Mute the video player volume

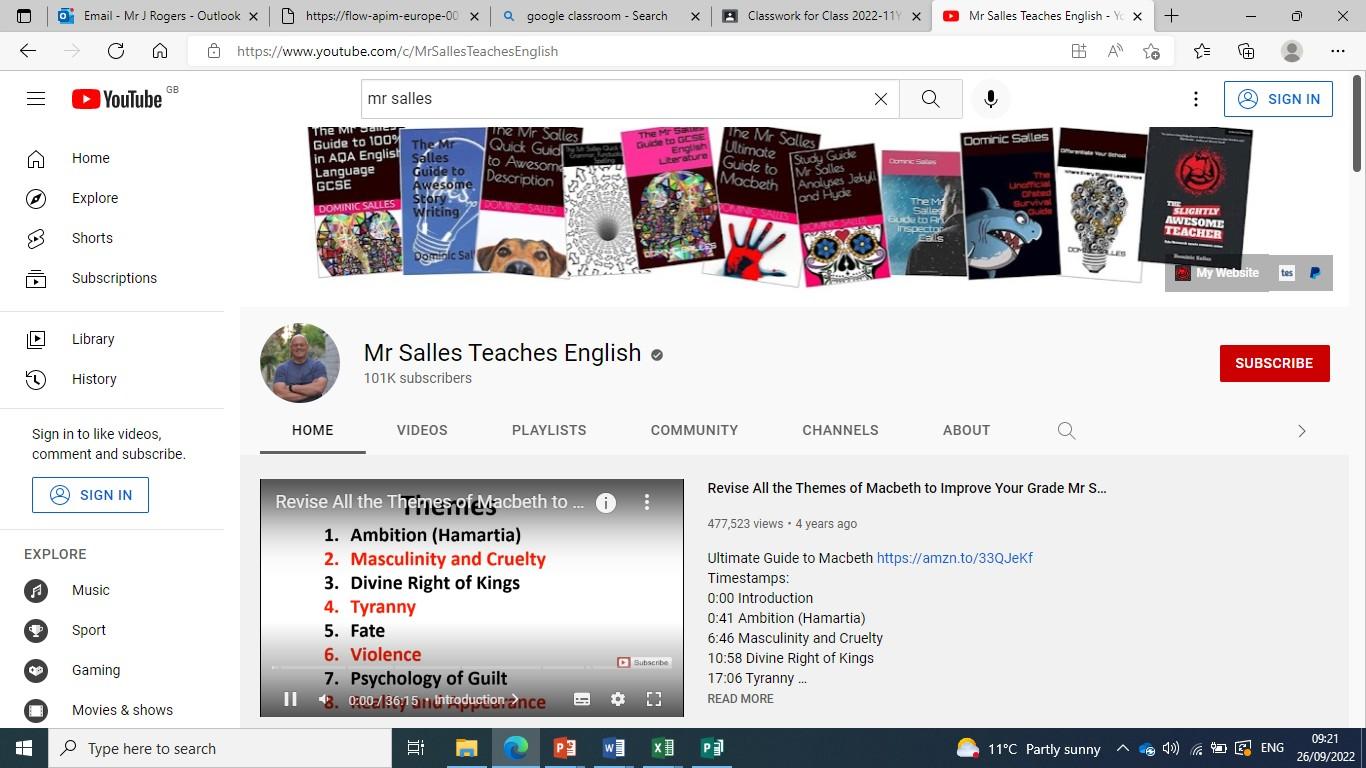click(x=325, y=700)
